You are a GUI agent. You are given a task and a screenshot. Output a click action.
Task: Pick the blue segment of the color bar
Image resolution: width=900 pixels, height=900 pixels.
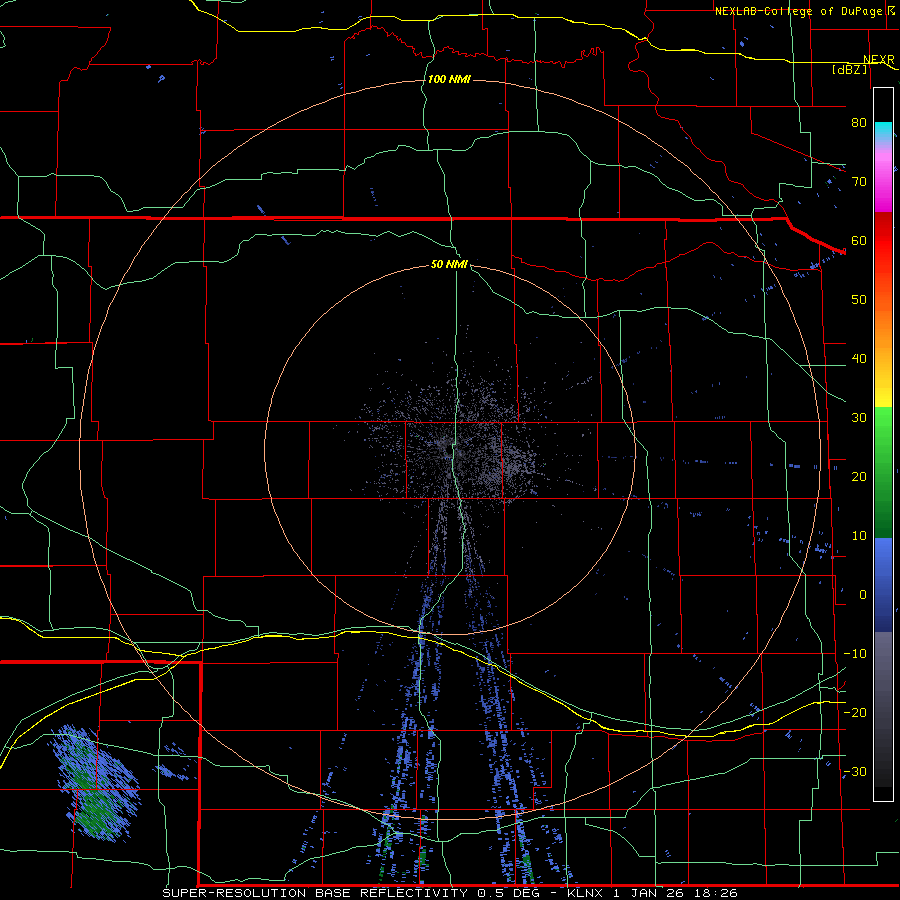[883, 585]
